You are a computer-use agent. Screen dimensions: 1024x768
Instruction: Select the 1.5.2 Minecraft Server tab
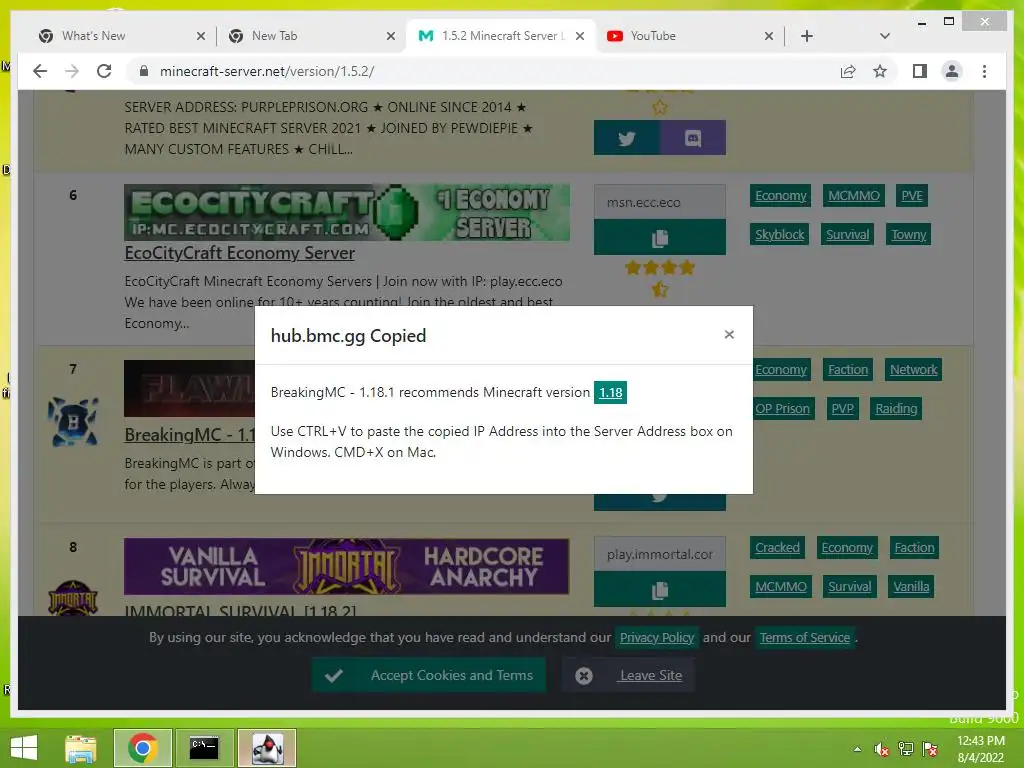[x=500, y=36]
